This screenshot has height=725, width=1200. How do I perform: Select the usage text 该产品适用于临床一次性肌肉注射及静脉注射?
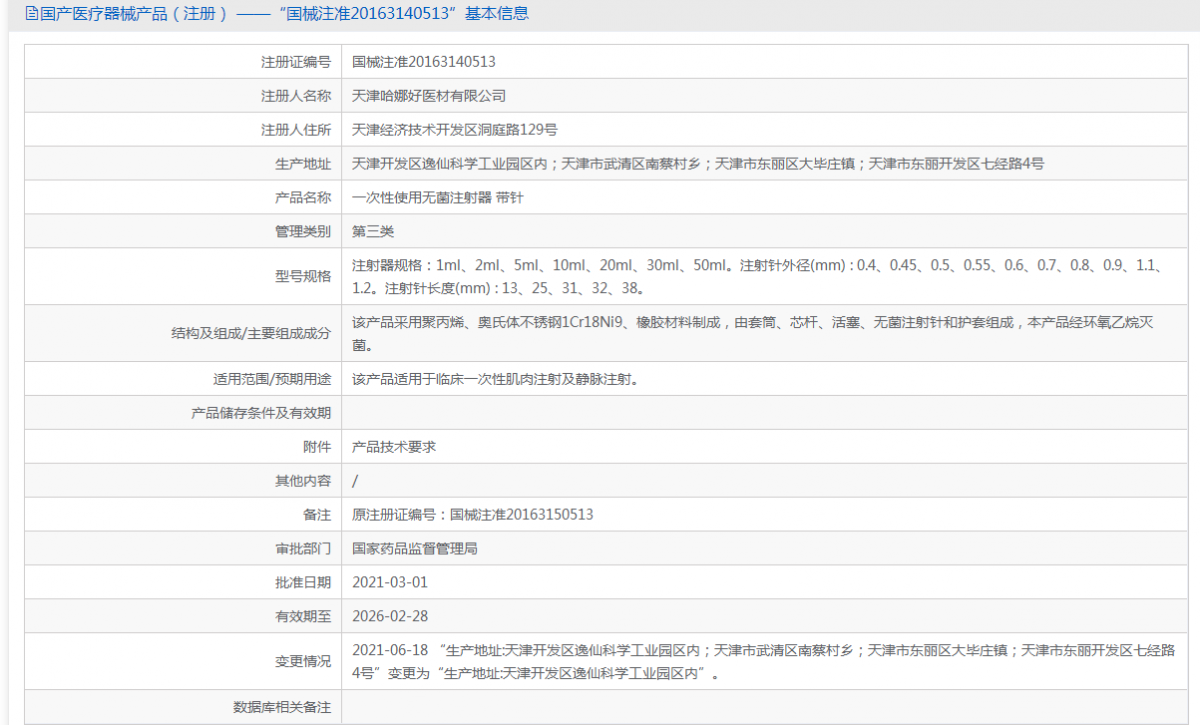coord(495,380)
